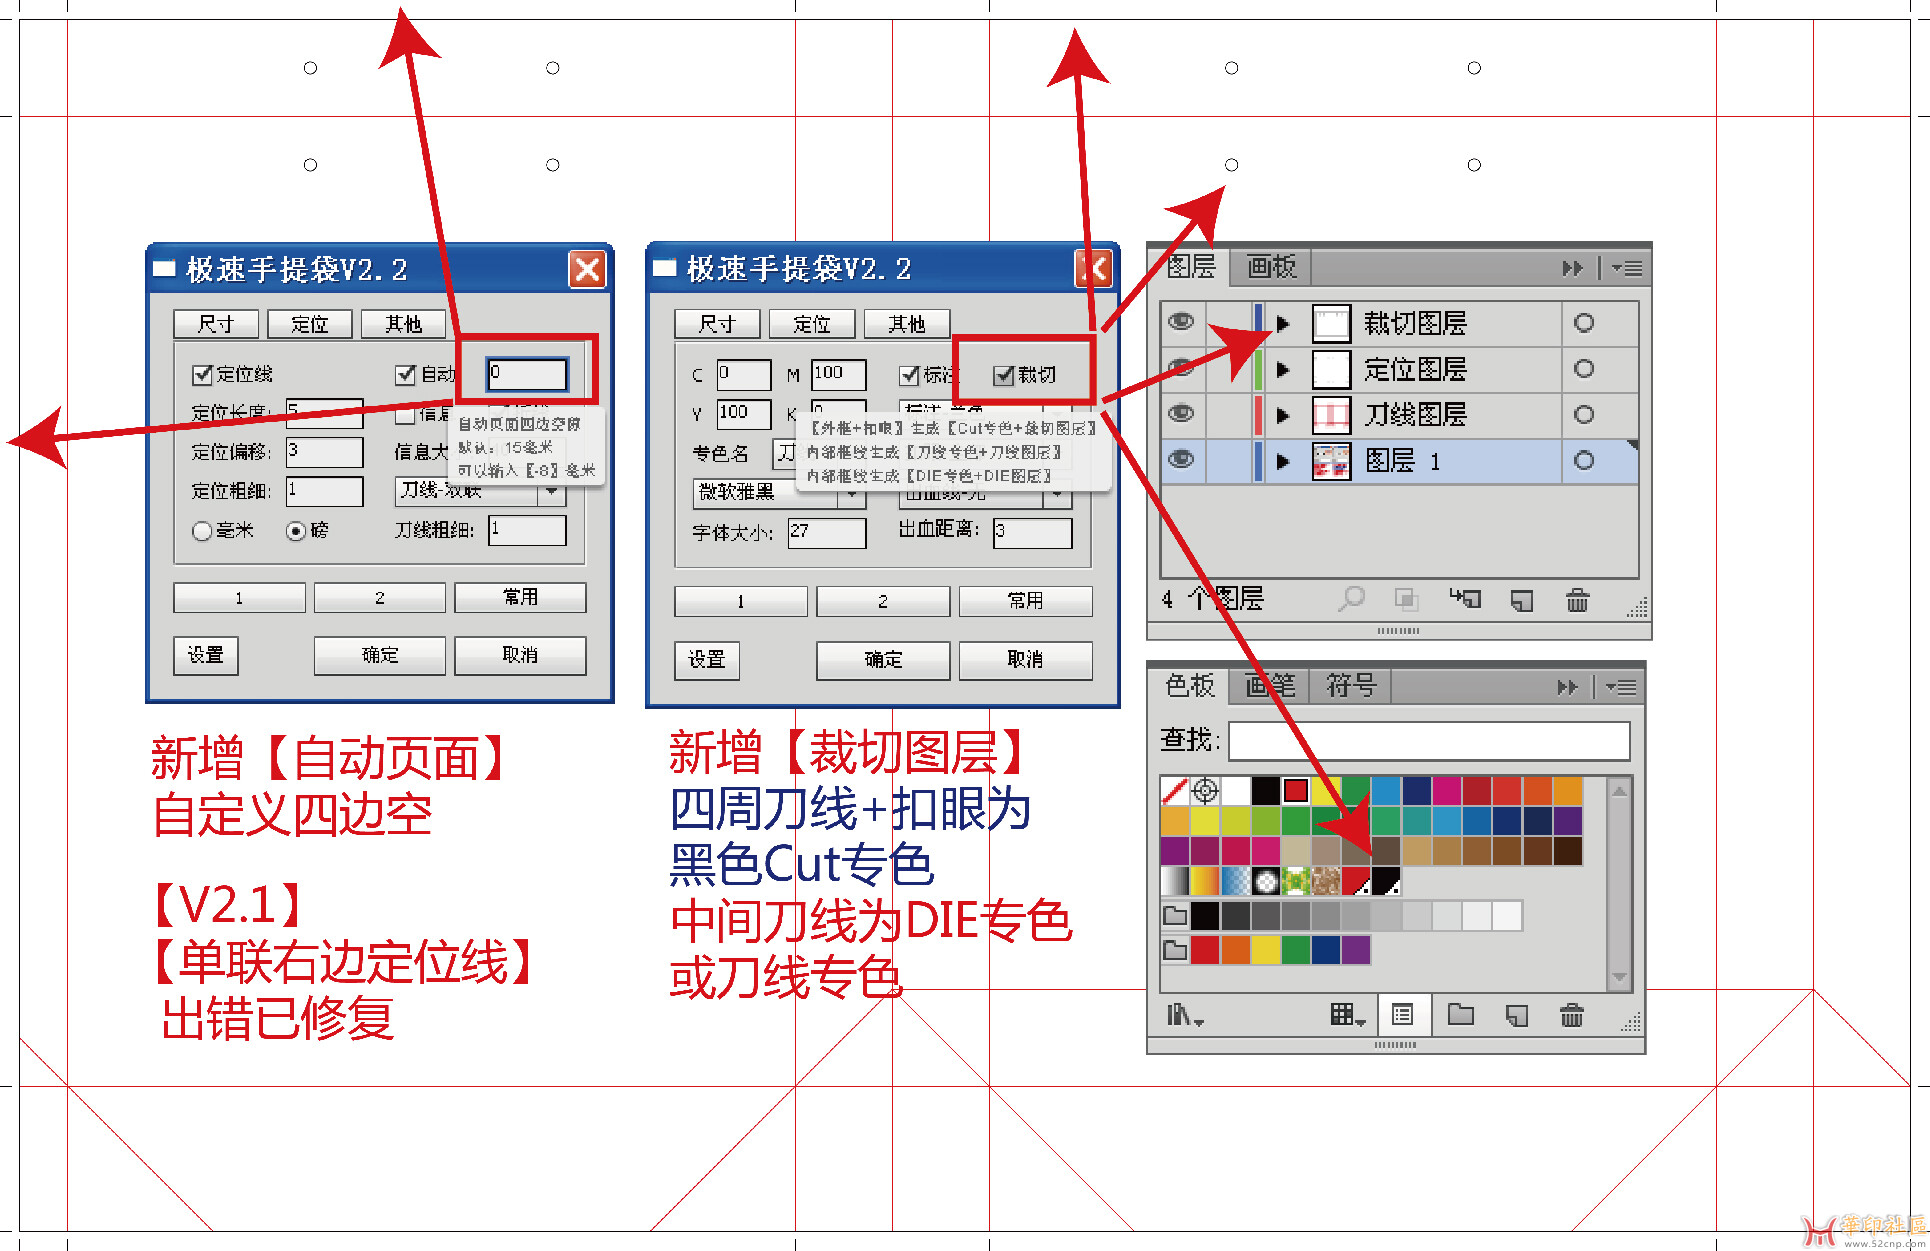
Task: Delete selected layer with Layers trash icon
Action: point(1577,599)
